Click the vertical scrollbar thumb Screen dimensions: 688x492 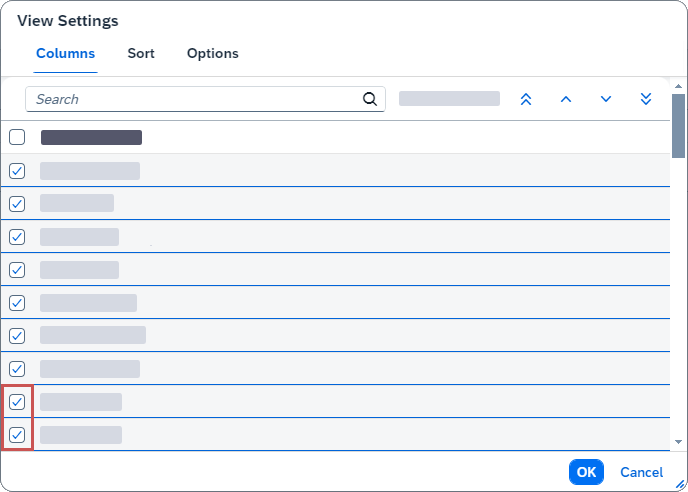[x=678, y=126]
